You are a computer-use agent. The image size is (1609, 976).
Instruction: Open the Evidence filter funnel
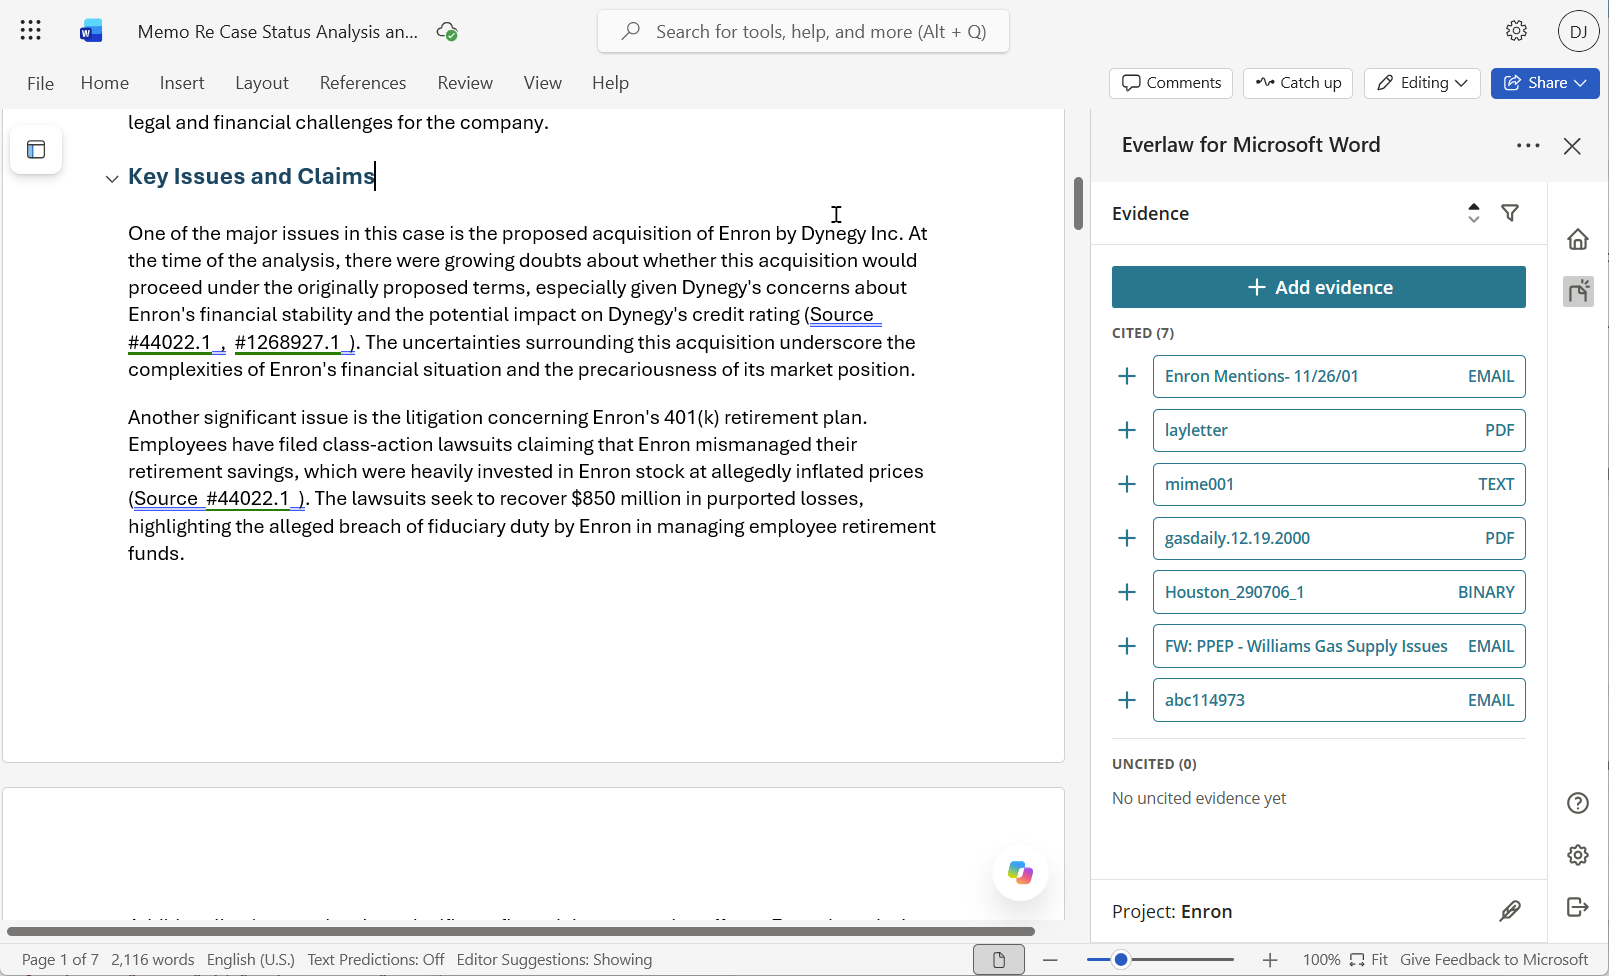click(x=1510, y=213)
